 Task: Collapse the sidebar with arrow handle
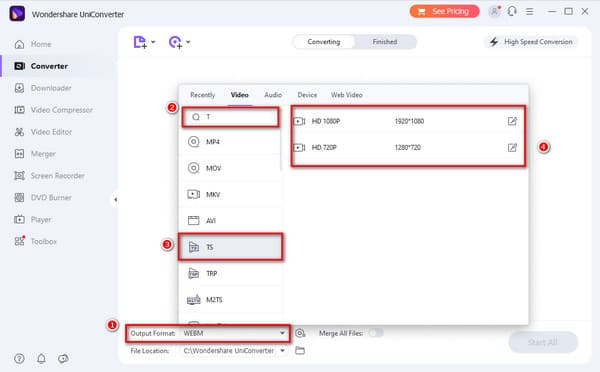[115, 199]
